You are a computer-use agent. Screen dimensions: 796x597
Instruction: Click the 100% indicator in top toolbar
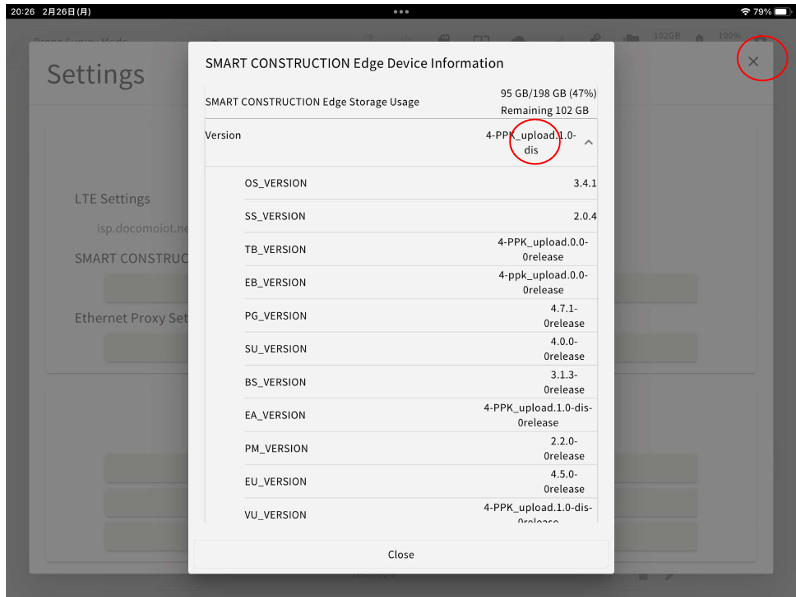[x=729, y=36]
